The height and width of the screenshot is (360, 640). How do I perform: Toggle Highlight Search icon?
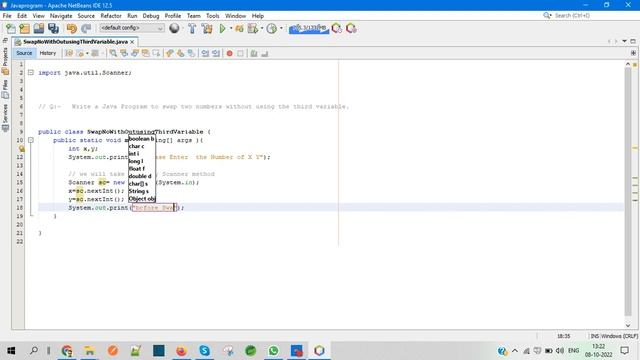click(x=145, y=53)
